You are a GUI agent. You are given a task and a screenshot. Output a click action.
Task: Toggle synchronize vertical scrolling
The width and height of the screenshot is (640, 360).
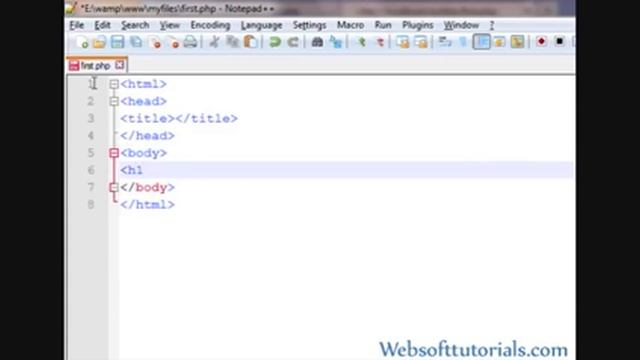coord(402,42)
